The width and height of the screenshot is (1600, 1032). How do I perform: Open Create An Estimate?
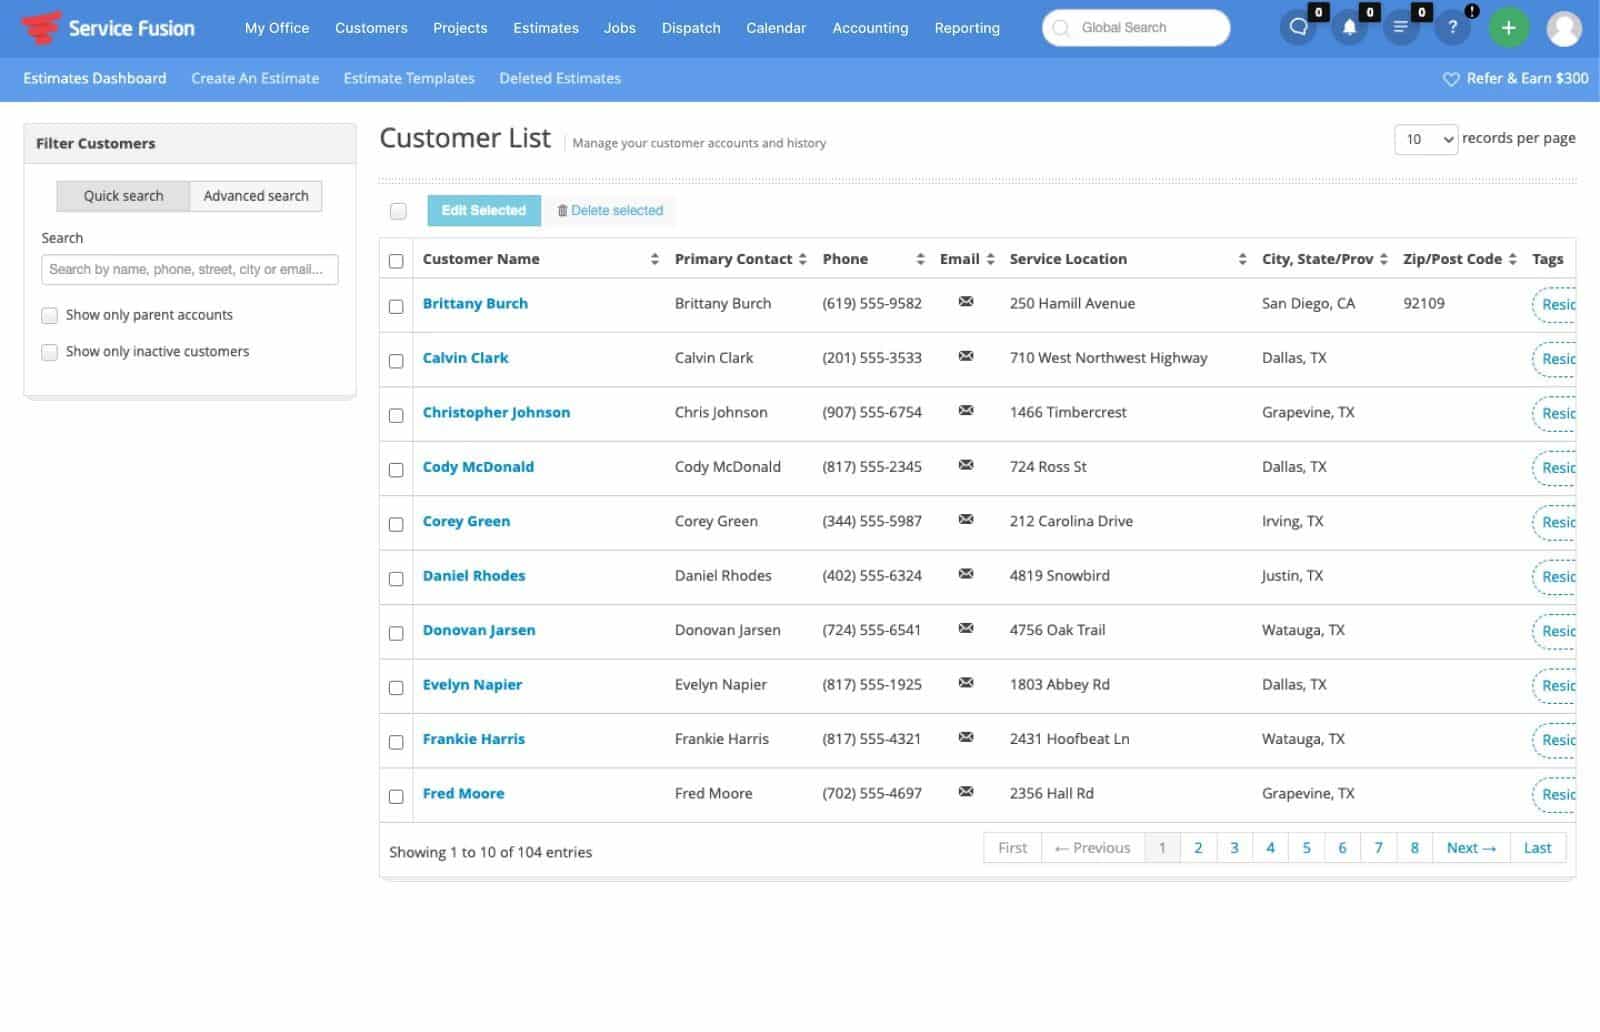pyautogui.click(x=254, y=78)
